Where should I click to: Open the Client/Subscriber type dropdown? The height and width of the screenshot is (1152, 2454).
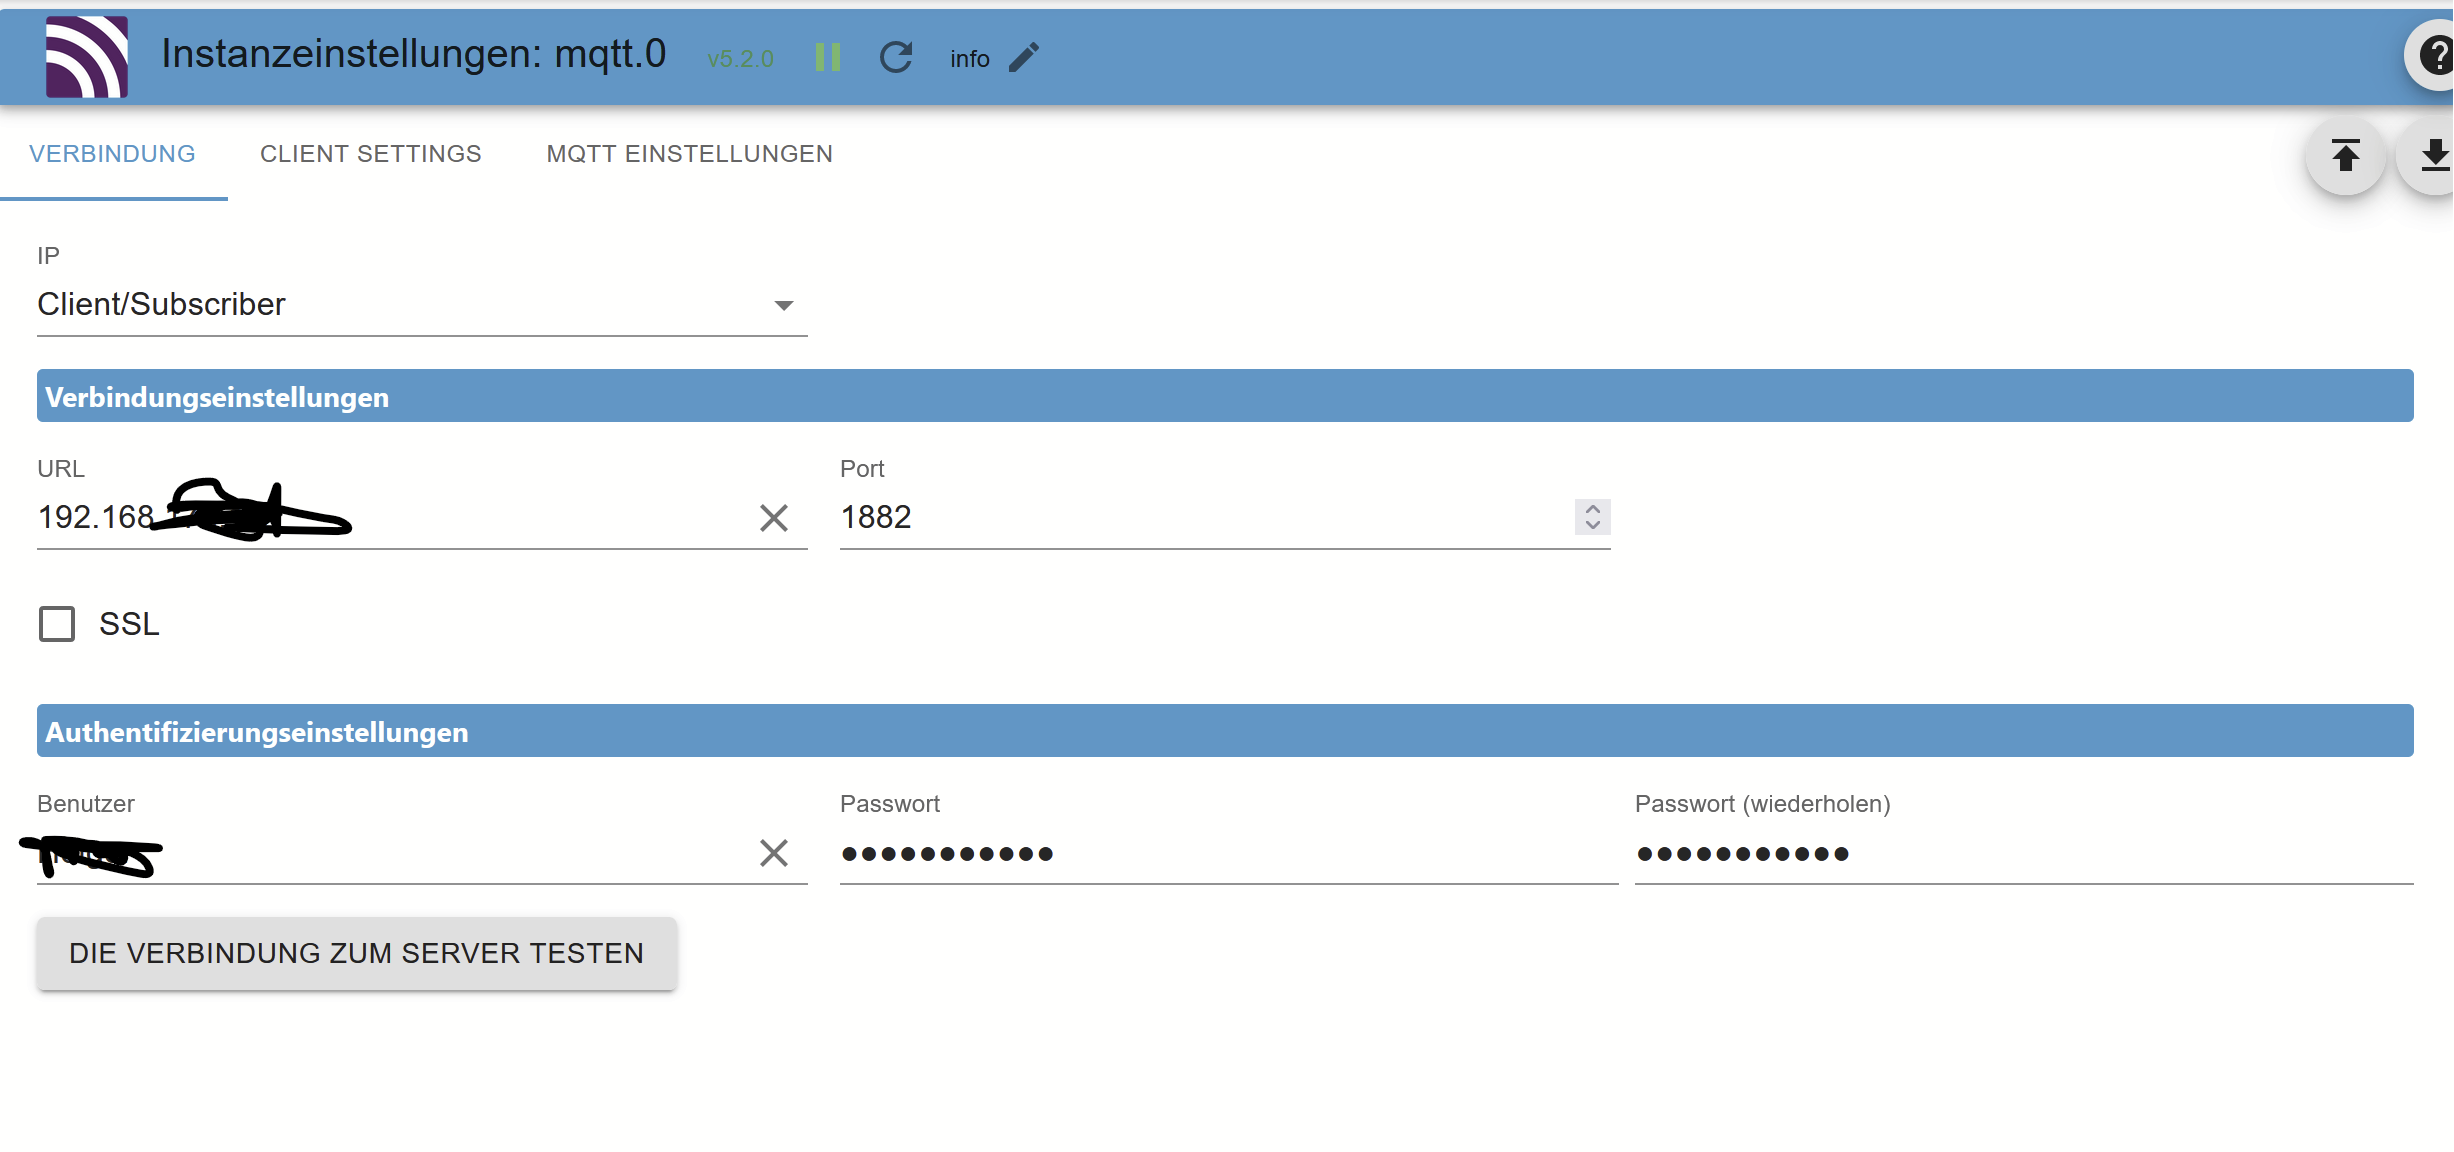coord(421,305)
